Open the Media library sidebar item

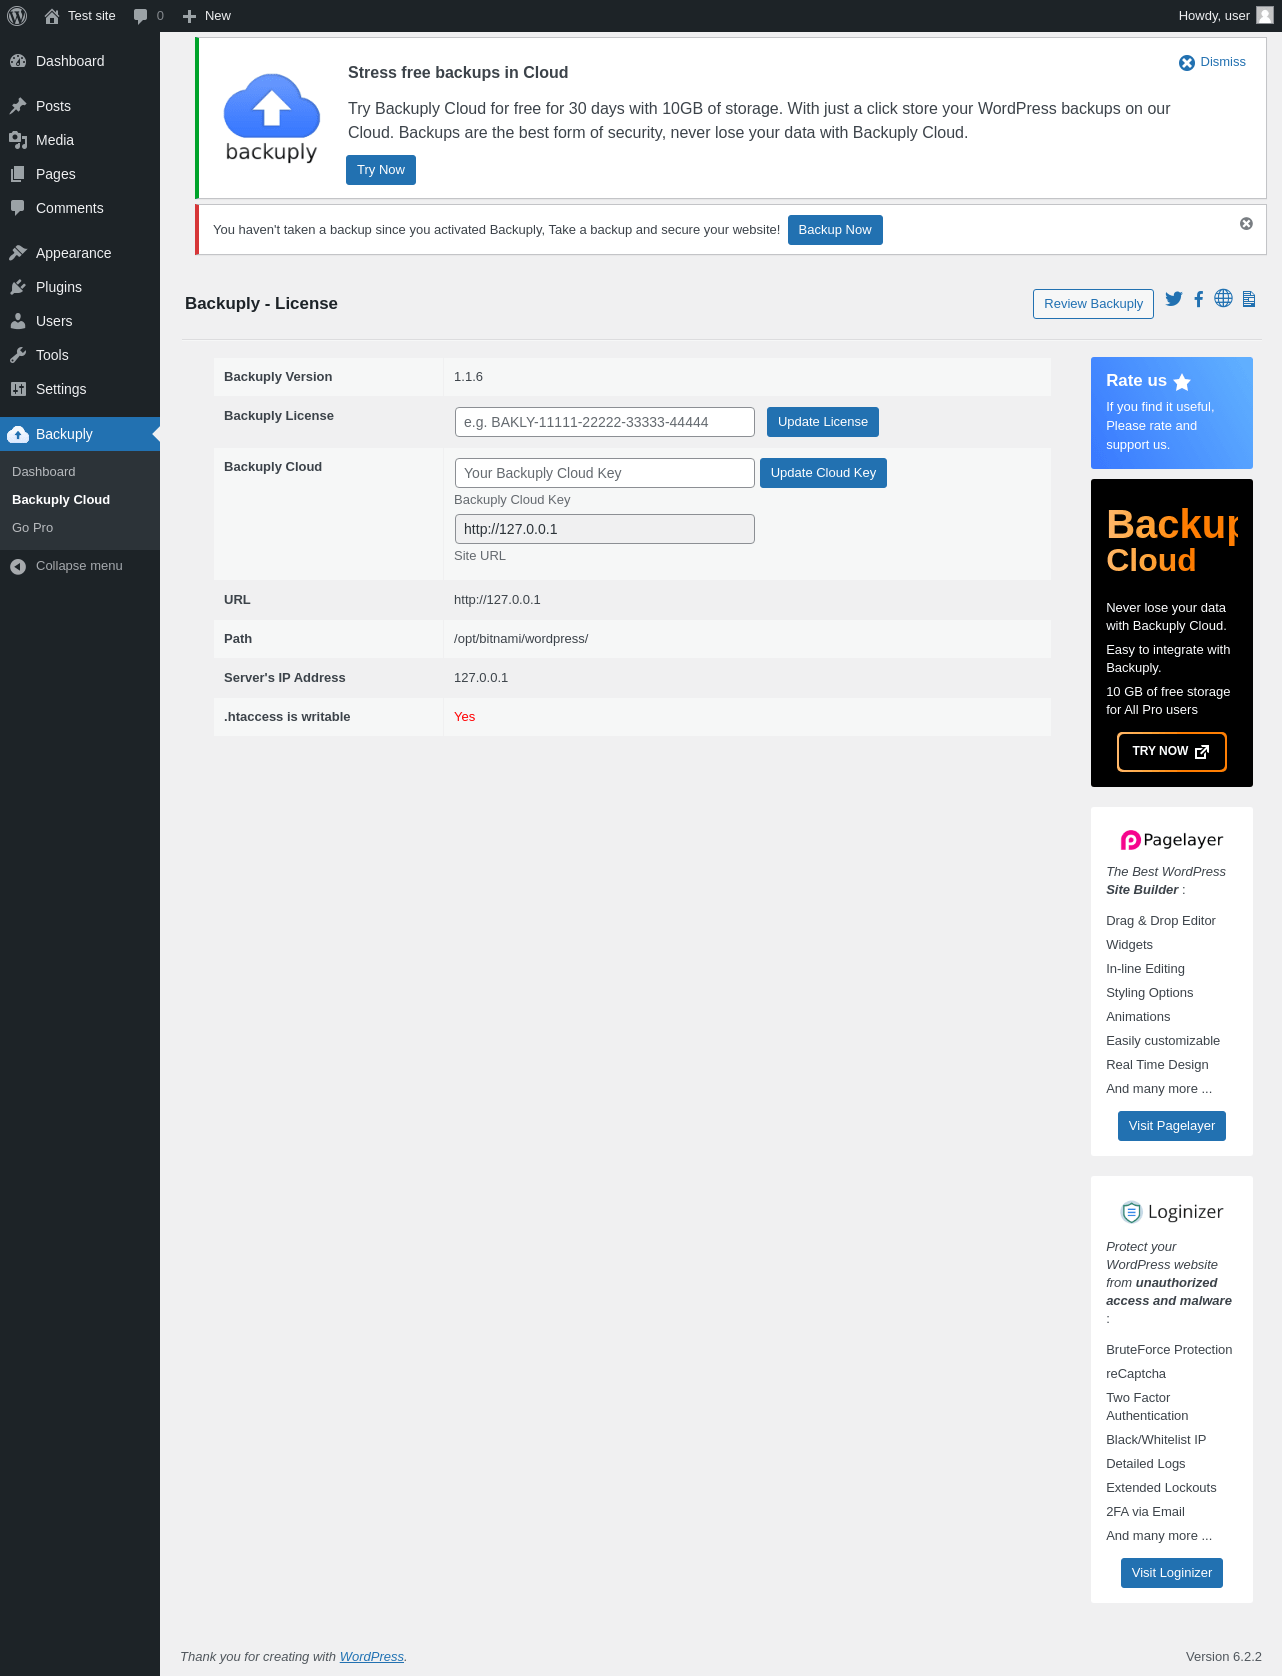click(80, 140)
